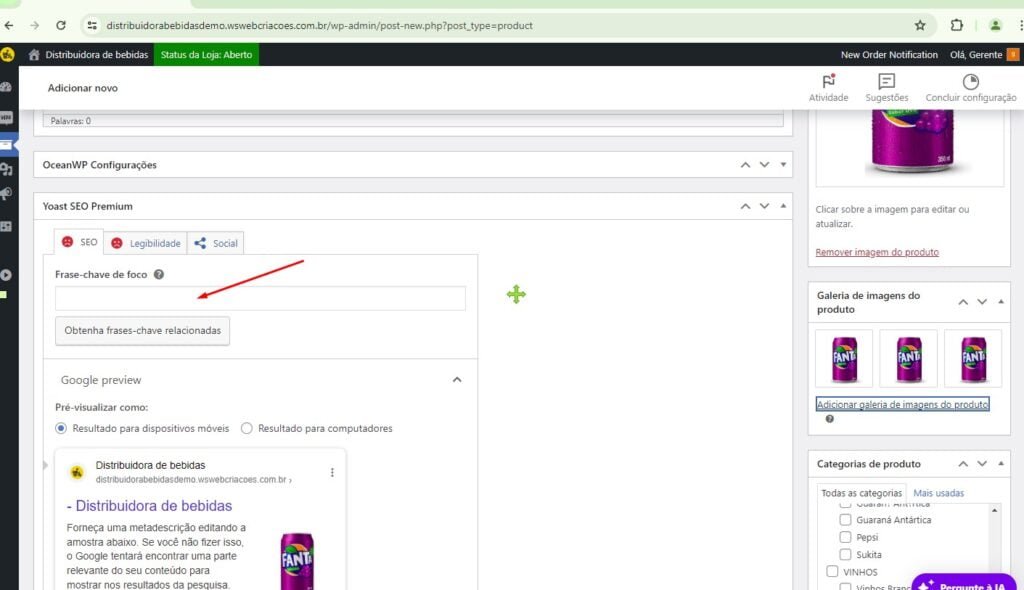The height and width of the screenshot is (590, 1024).
Task: Select Resultado para computadores radio
Action: pyautogui.click(x=246, y=429)
